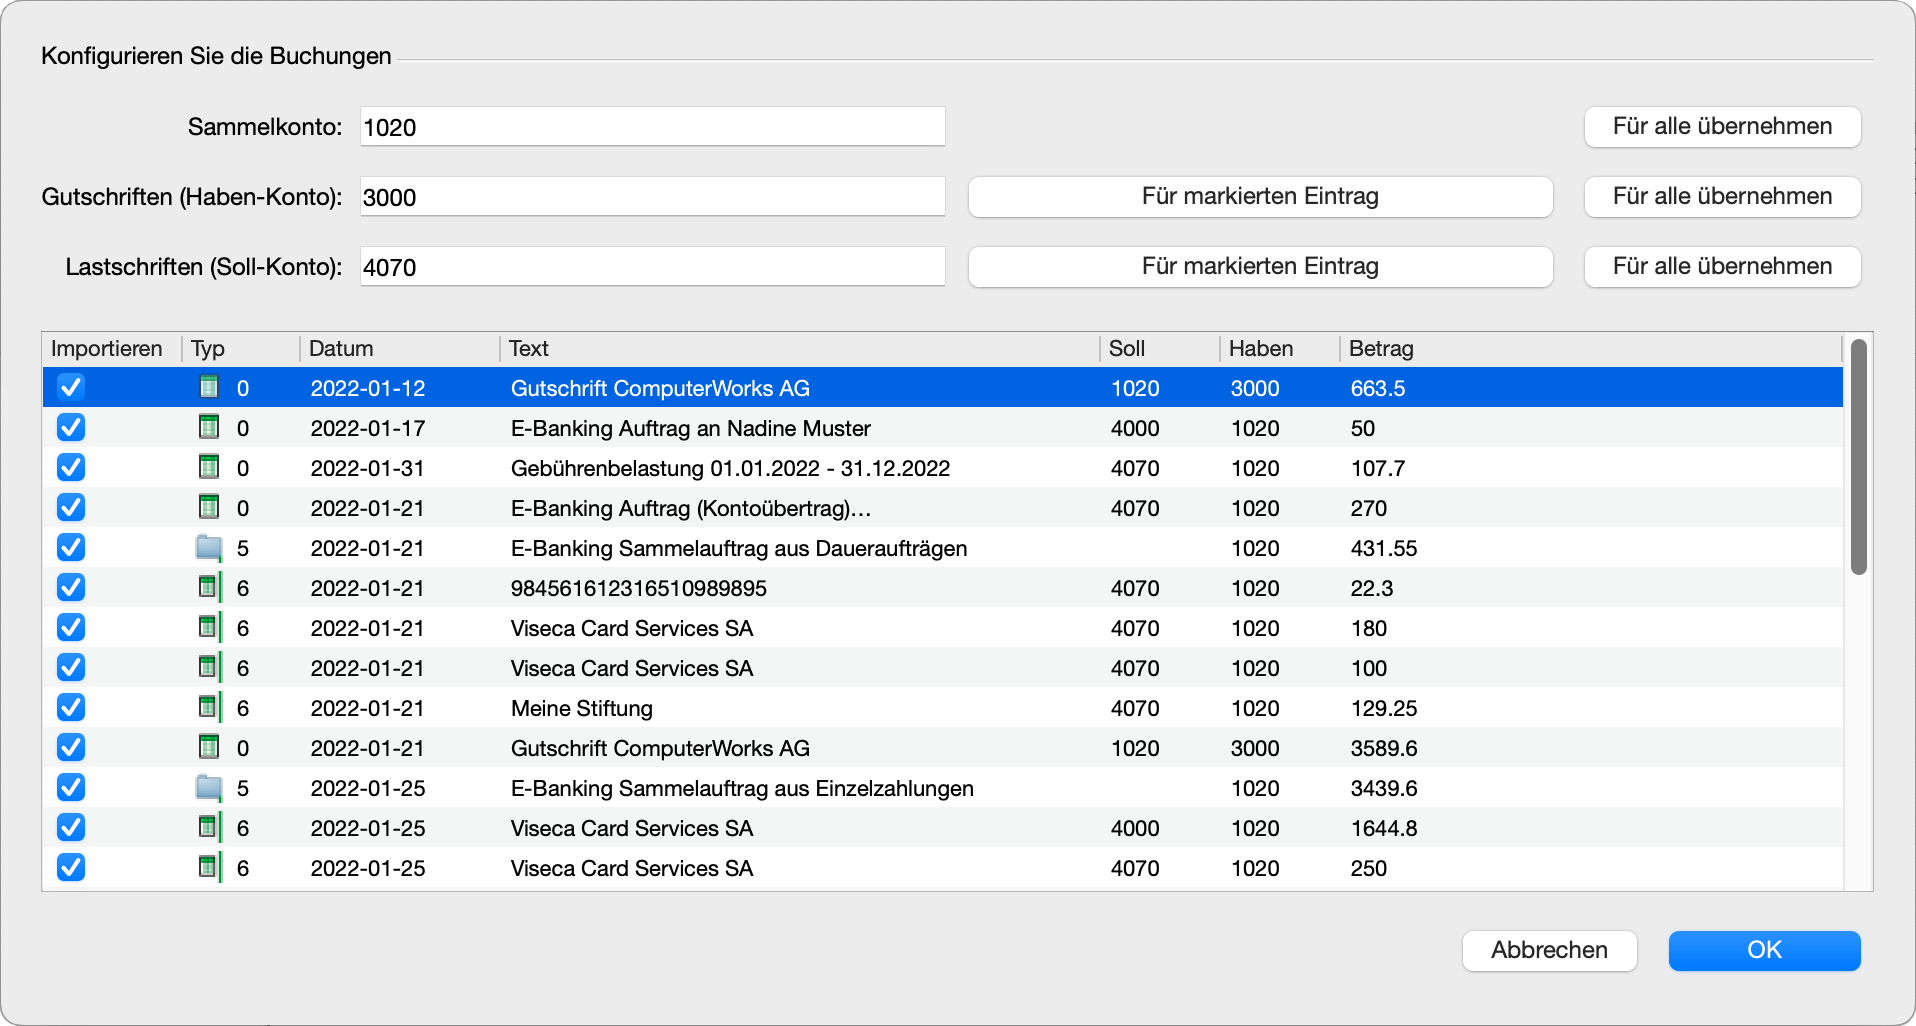This screenshot has height=1026, width=1916.
Task: Click folder icon of Sammelauftrag aus Daueraufträgen
Action: [209, 547]
